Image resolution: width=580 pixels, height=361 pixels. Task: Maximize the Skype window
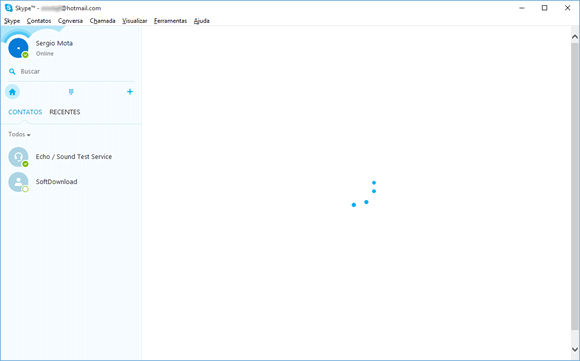(544, 8)
